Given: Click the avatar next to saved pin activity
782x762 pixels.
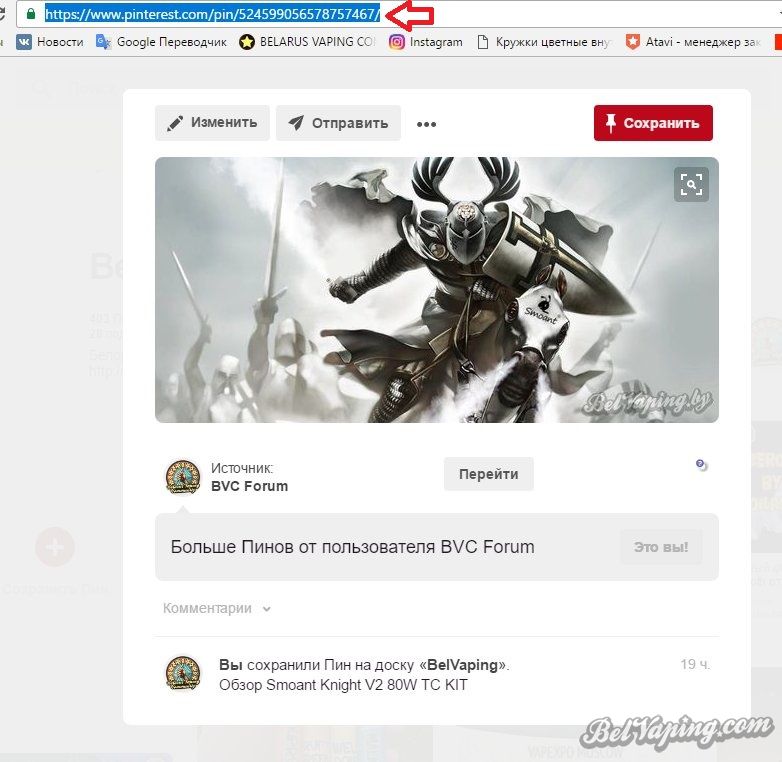Looking at the screenshot, I should [x=183, y=673].
